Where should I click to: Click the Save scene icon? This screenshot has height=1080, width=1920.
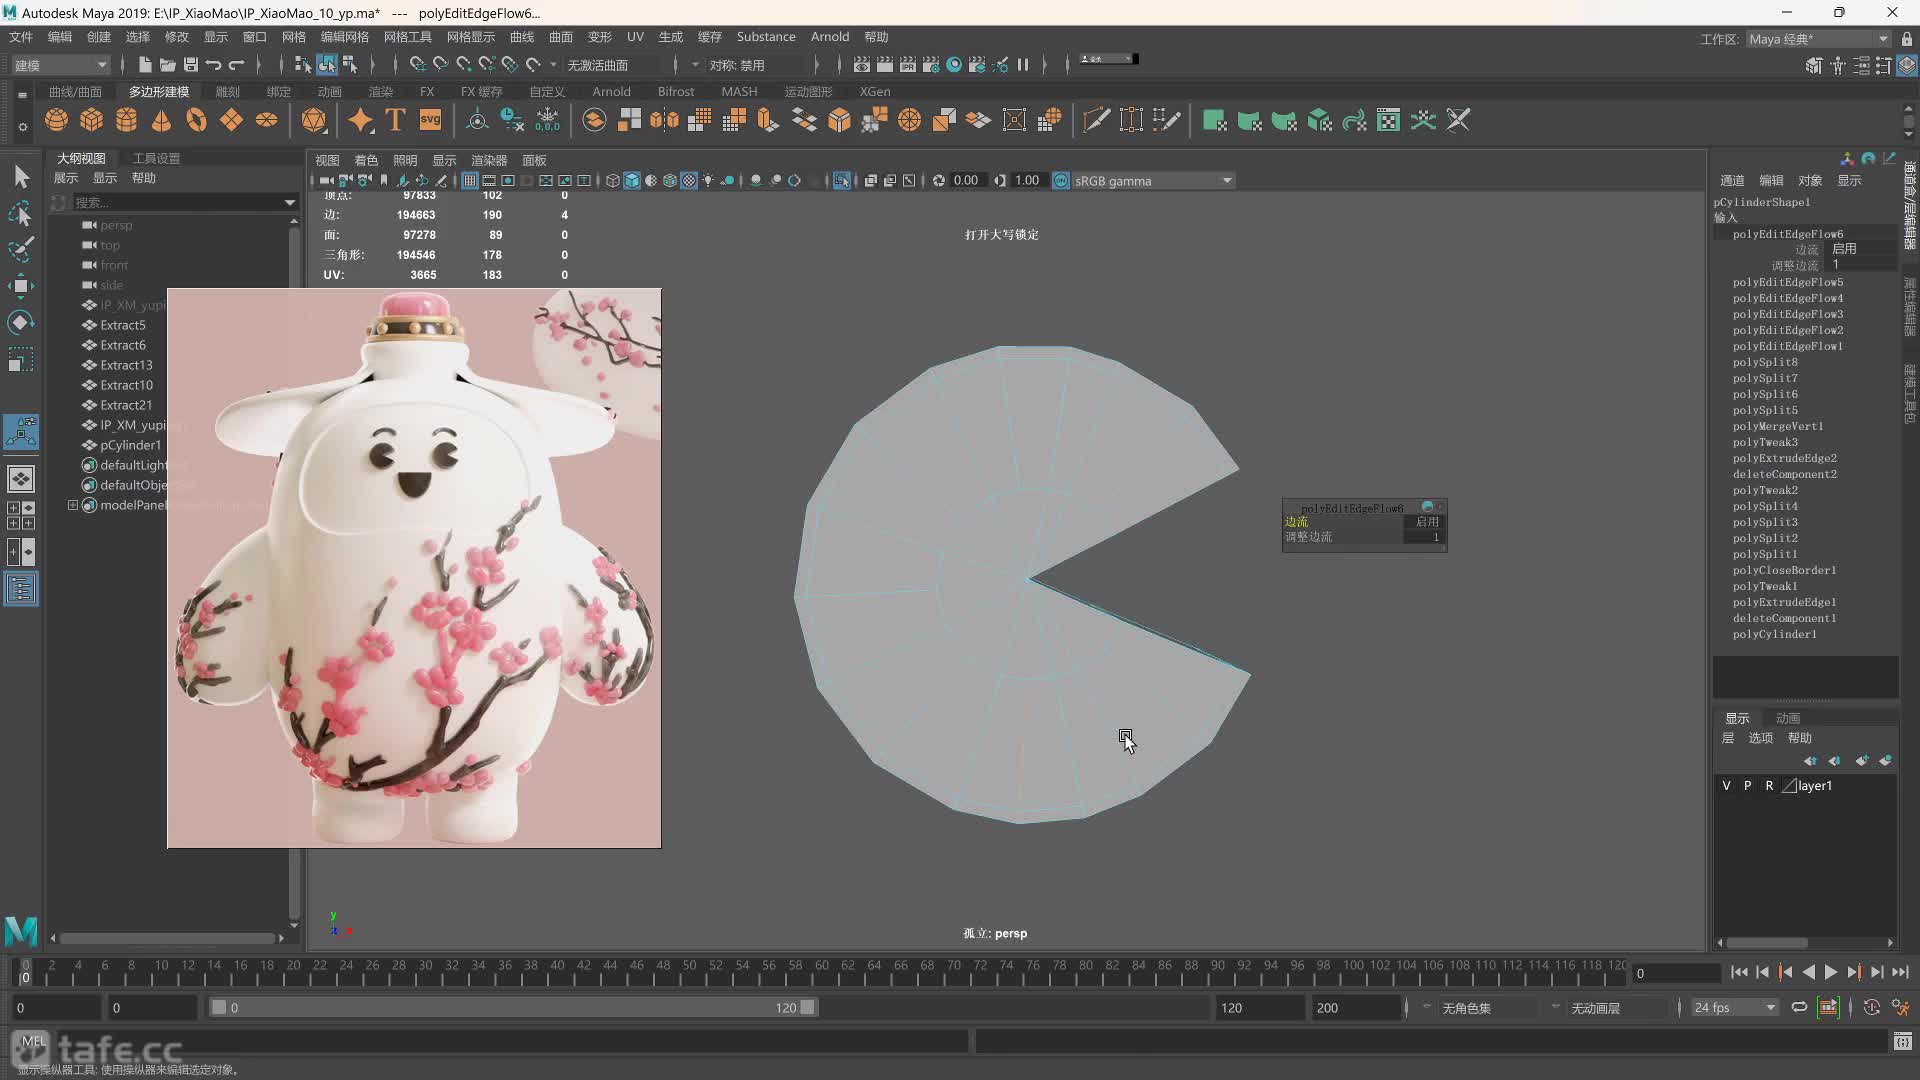191,65
